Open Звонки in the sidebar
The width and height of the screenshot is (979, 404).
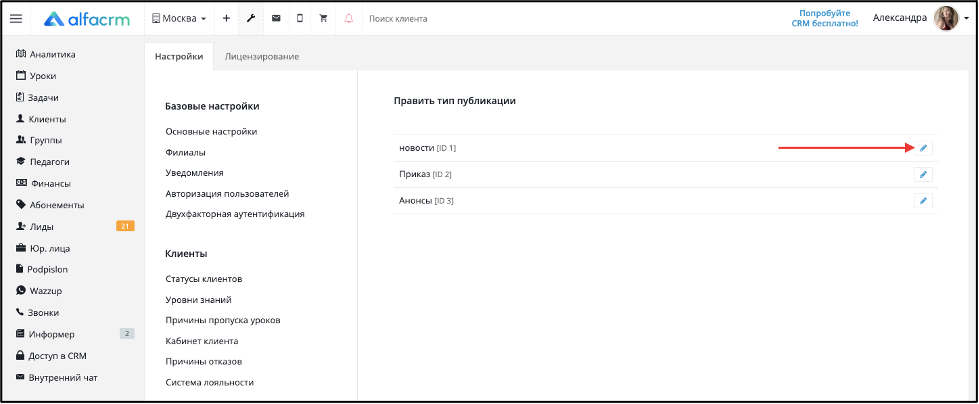click(37, 313)
